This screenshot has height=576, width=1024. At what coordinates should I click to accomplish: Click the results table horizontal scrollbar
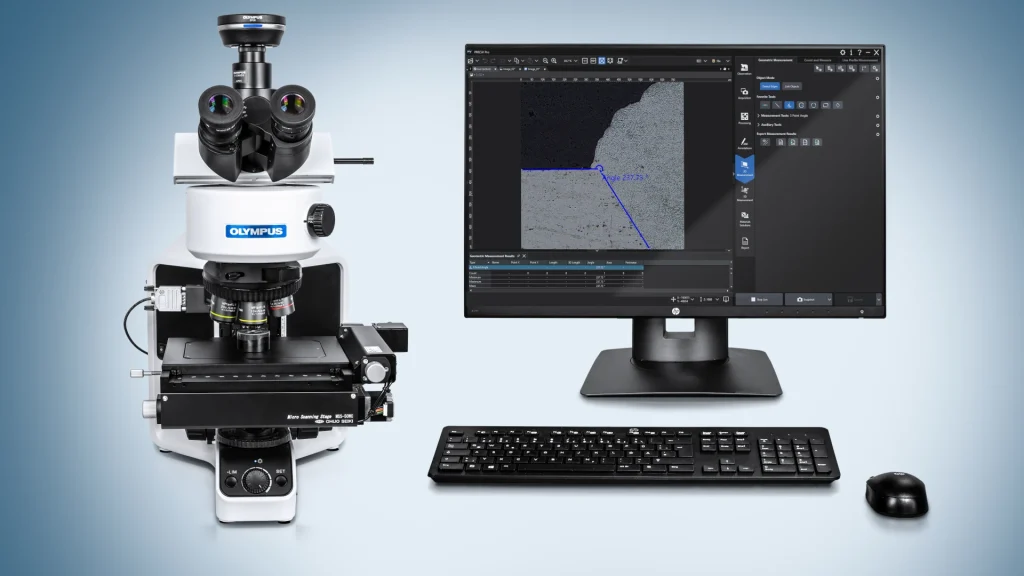(x=599, y=290)
